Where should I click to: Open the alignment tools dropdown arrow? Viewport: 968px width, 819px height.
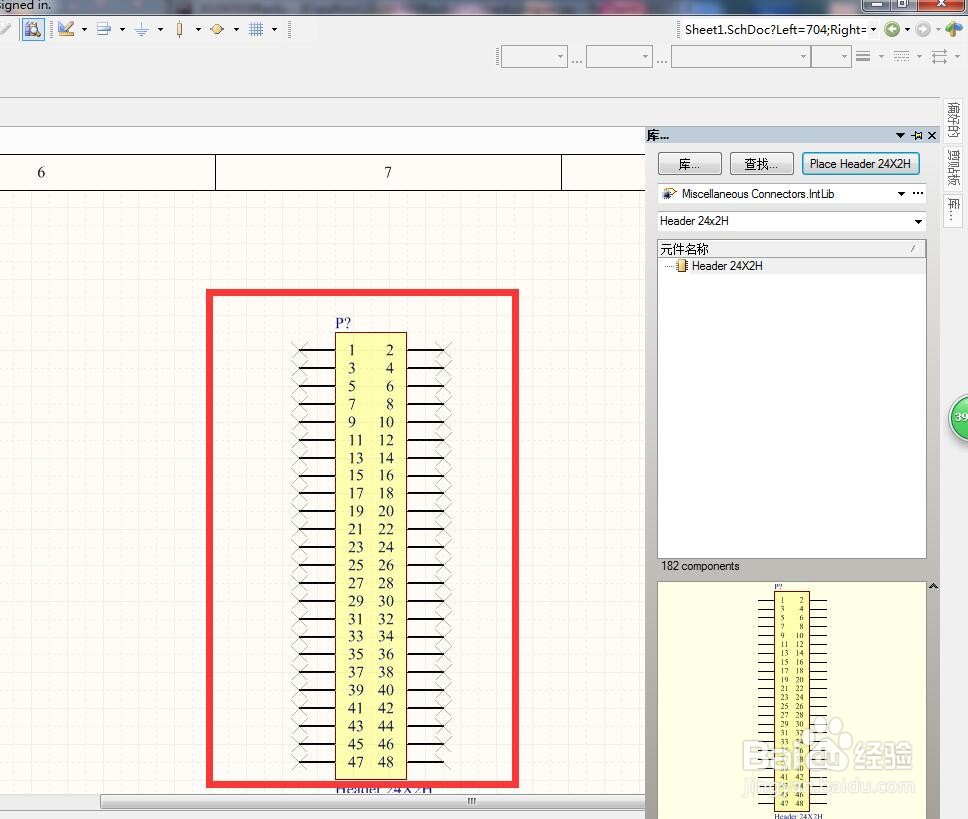point(122,29)
